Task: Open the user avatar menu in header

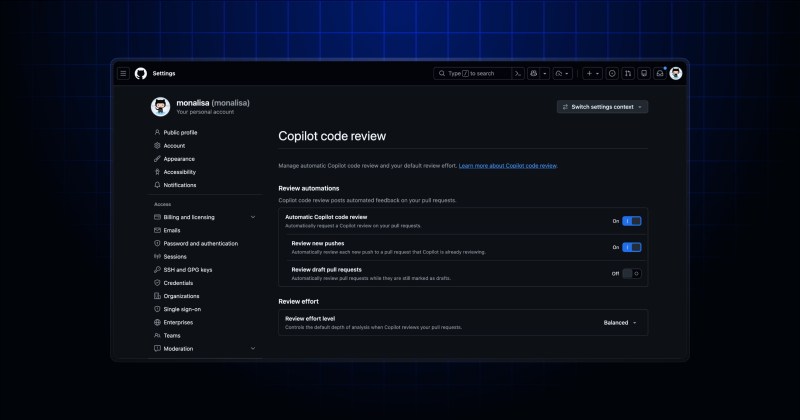Action: (x=676, y=73)
